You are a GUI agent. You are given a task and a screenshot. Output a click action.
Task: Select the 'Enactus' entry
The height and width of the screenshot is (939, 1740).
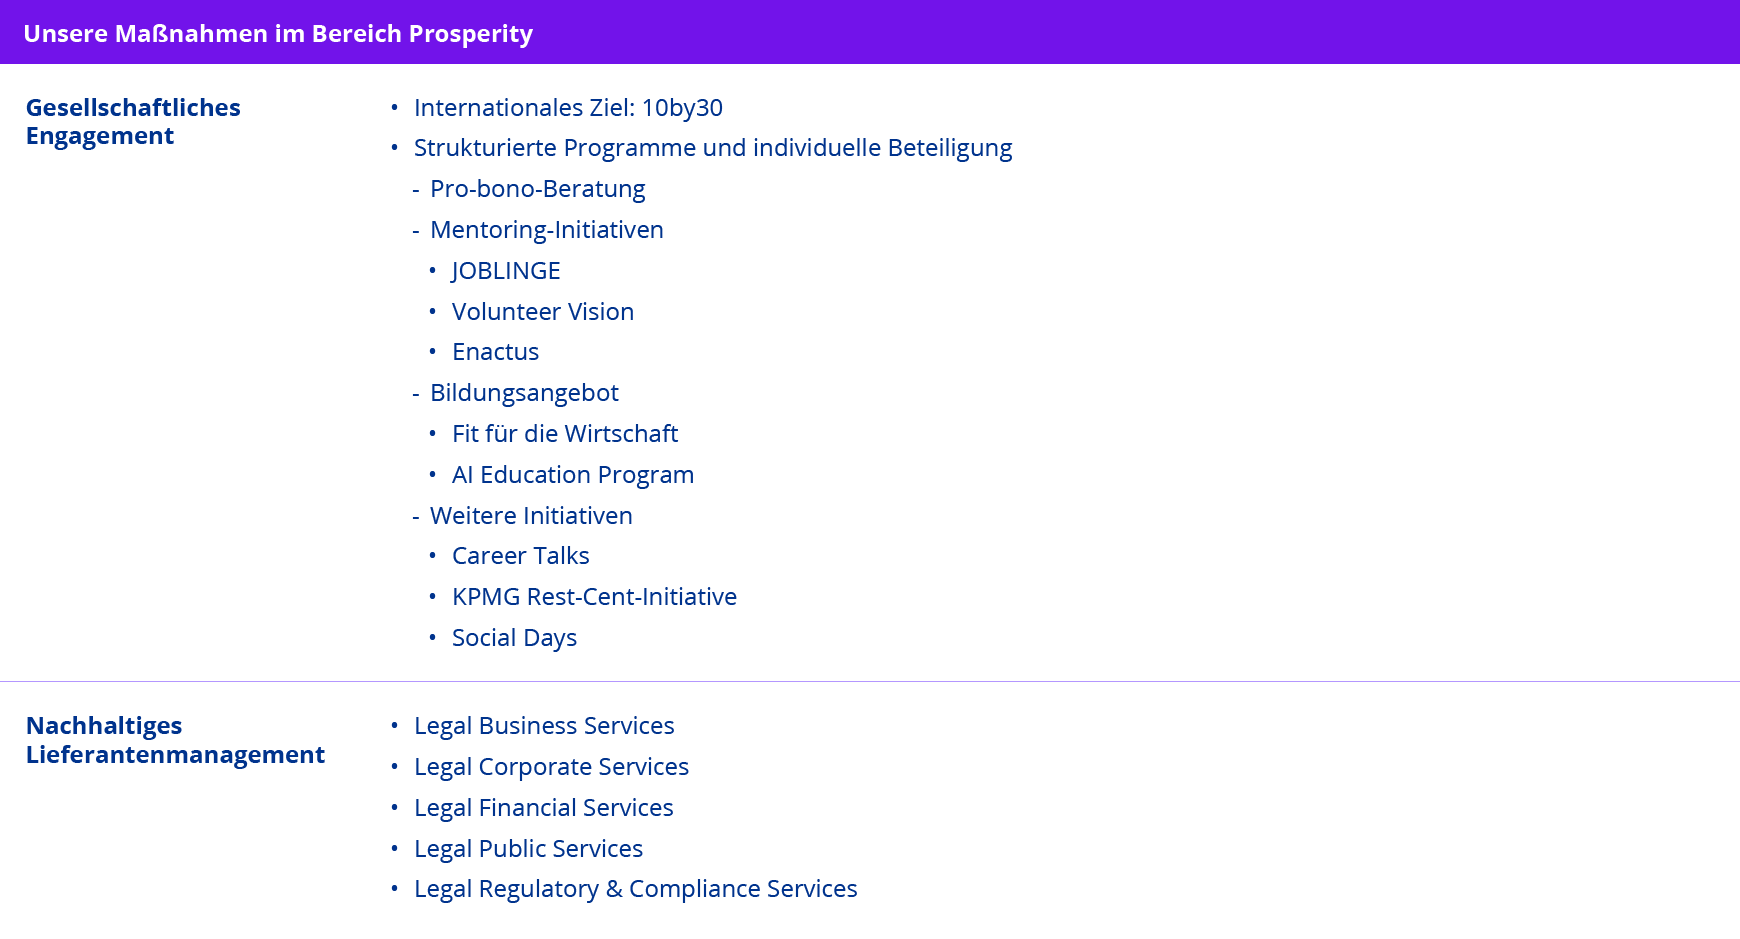click(495, 352)
